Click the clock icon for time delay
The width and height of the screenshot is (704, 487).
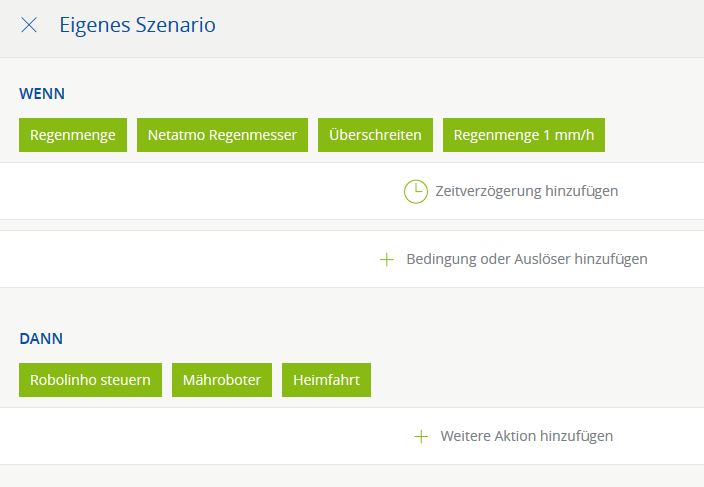[x=415, y=191]
